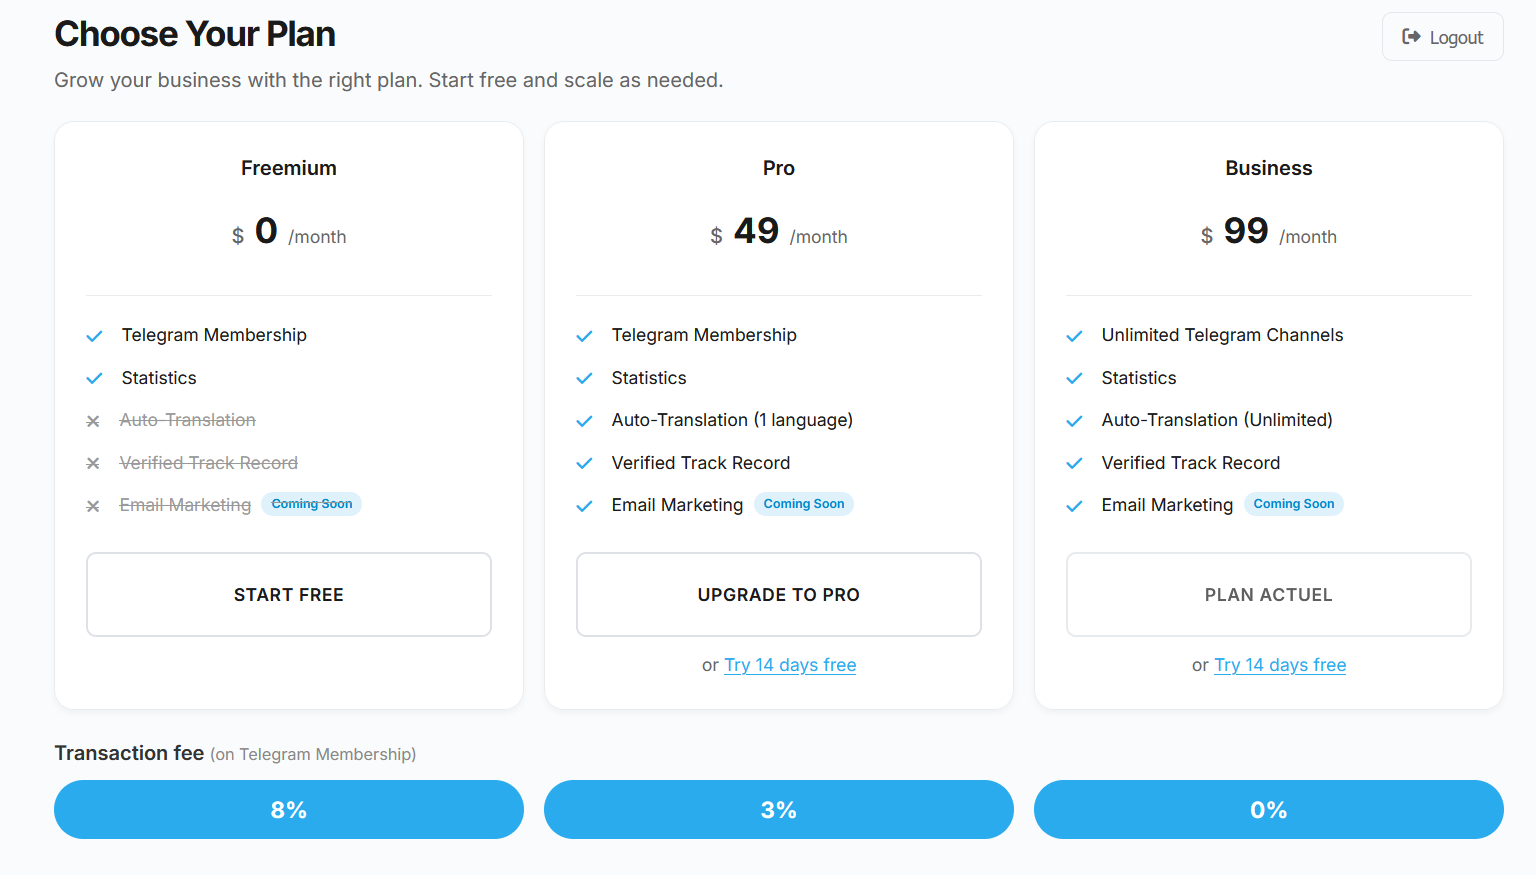1536x875 pixels.
Task: Click the 3% transaction fee bar
Action: point(778,809)
